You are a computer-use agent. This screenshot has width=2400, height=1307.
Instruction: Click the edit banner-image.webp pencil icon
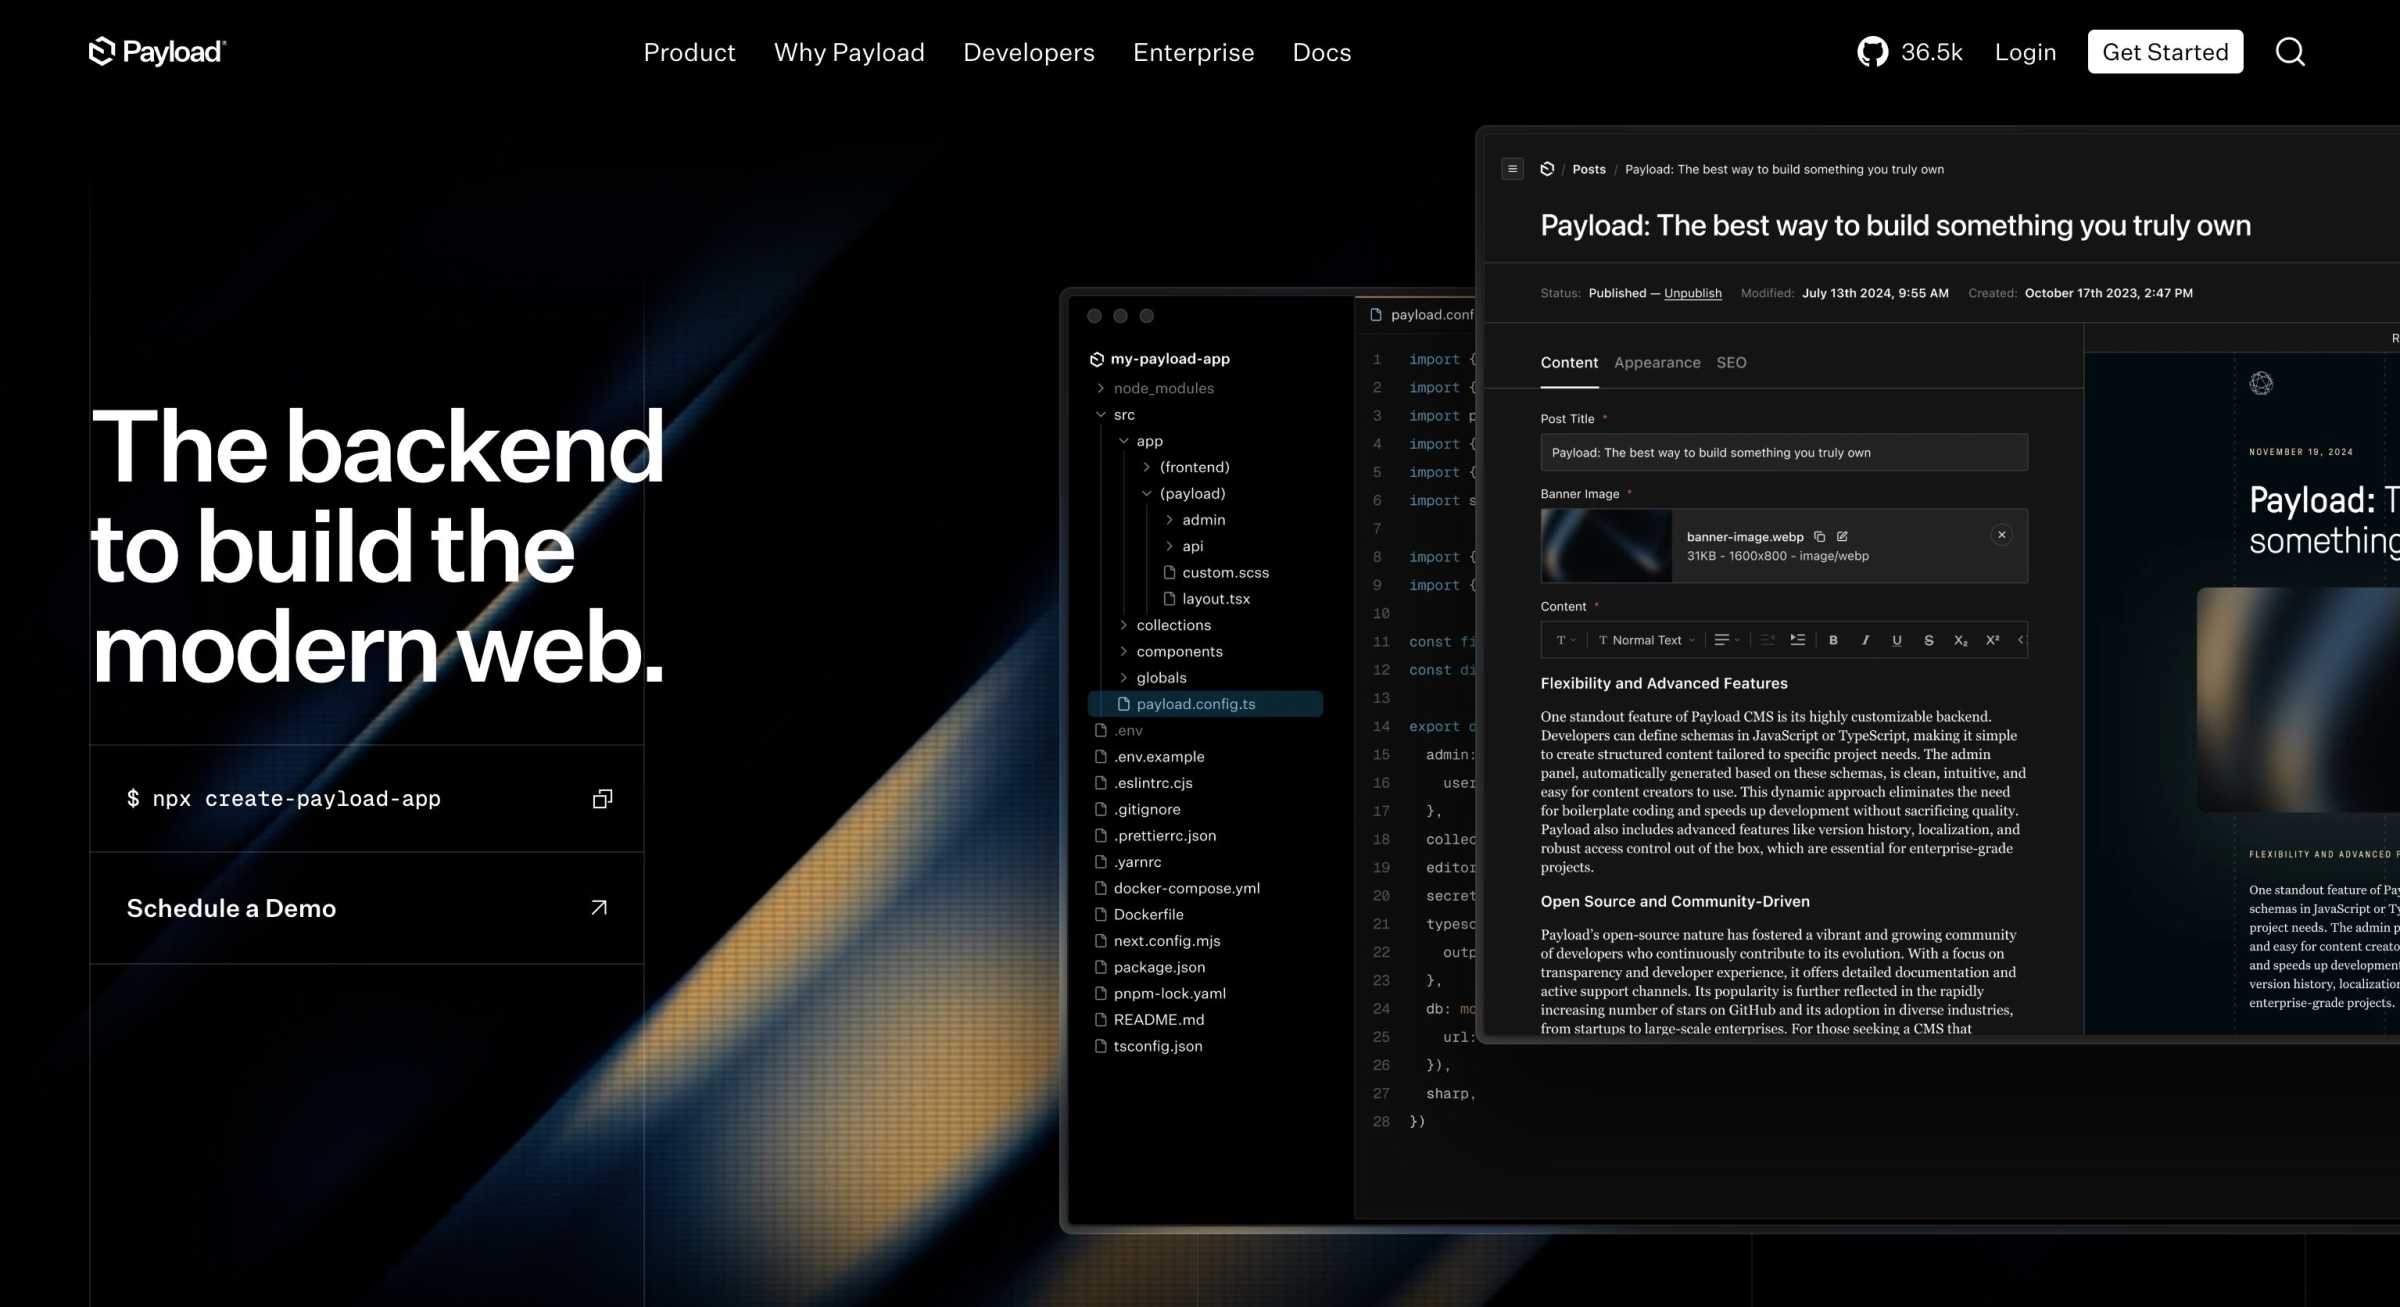click(1842, 537)
